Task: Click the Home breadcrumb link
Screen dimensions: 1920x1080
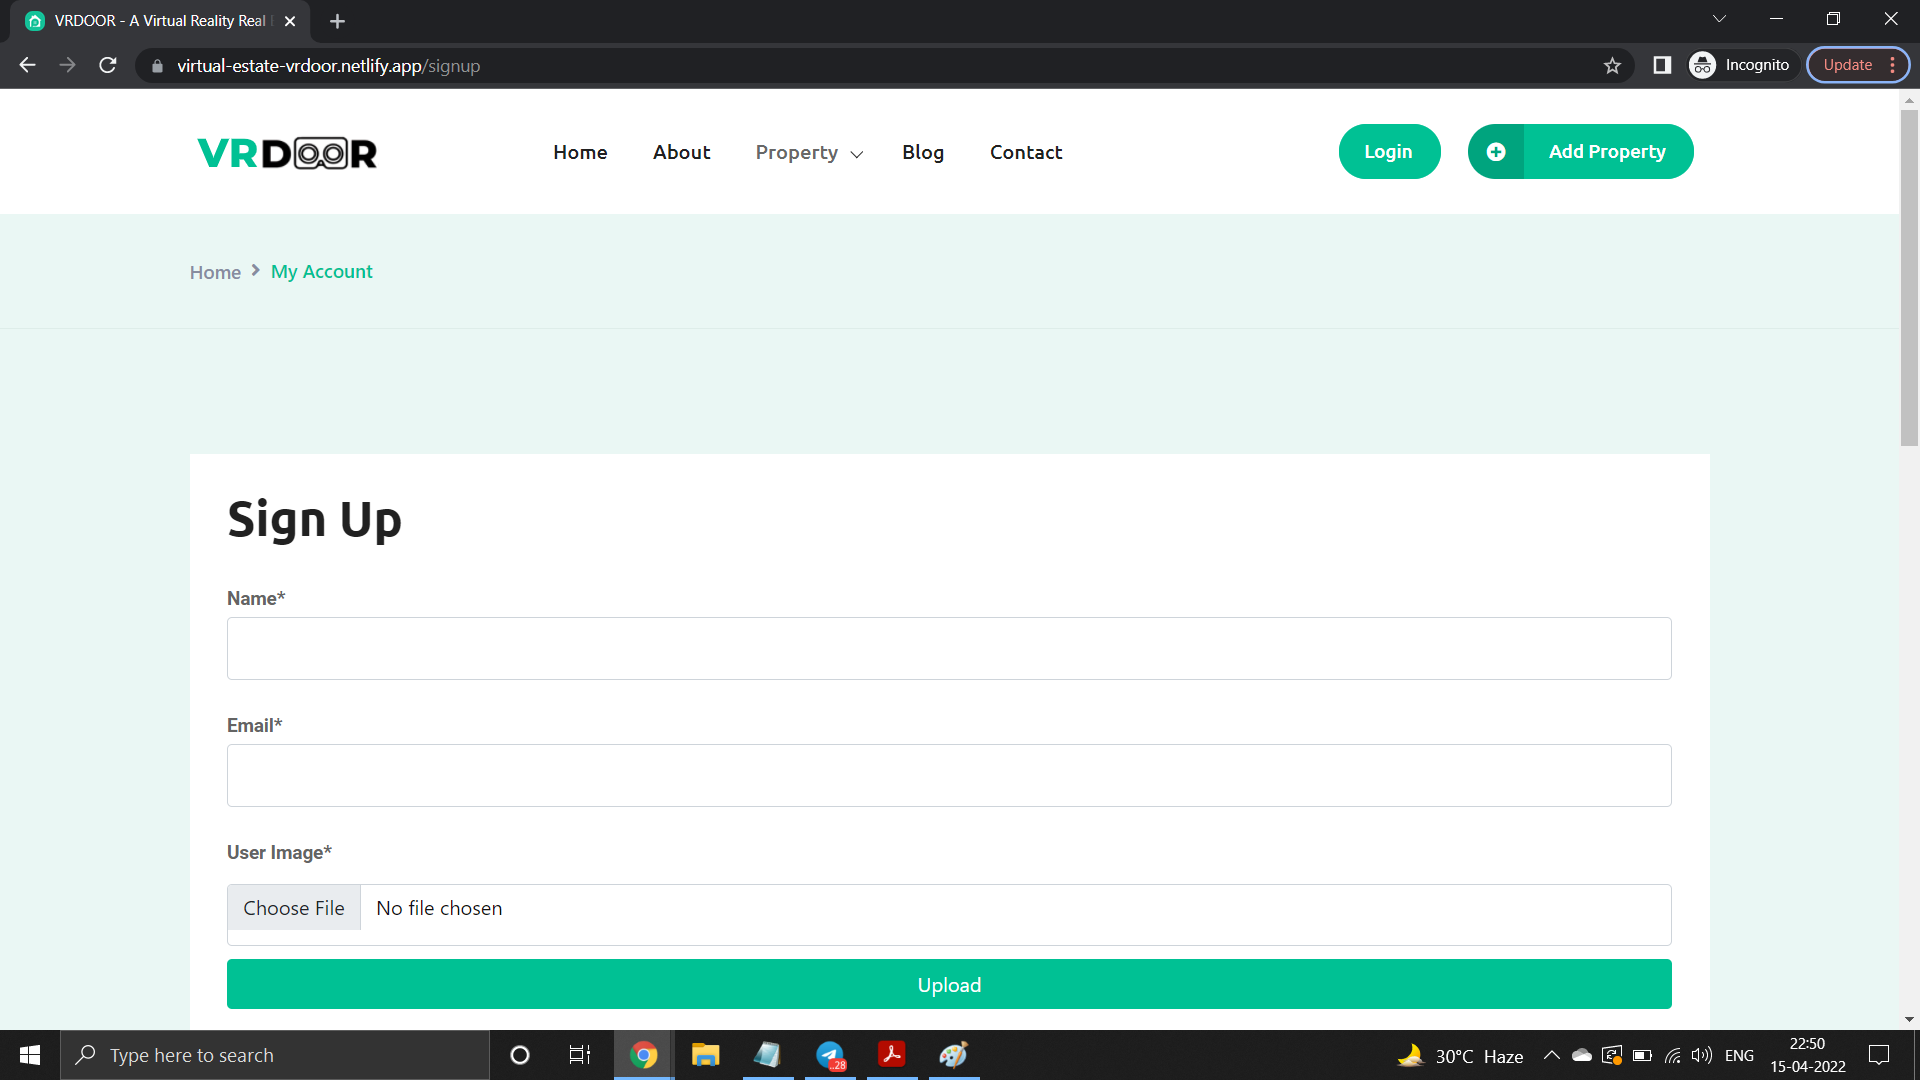Action: [215, 272]
